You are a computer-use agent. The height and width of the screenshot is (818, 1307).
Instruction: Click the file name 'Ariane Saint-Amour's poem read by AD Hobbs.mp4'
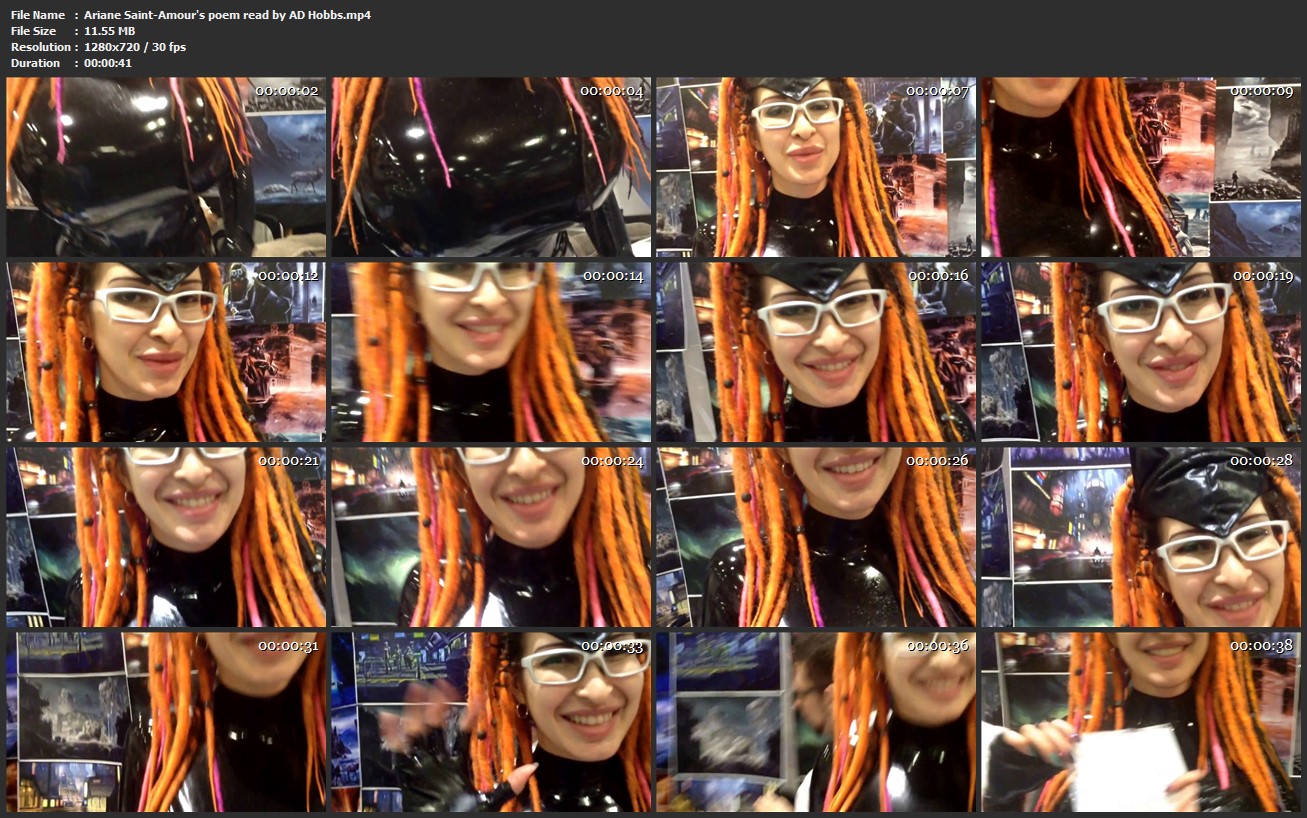click(227, 15)
